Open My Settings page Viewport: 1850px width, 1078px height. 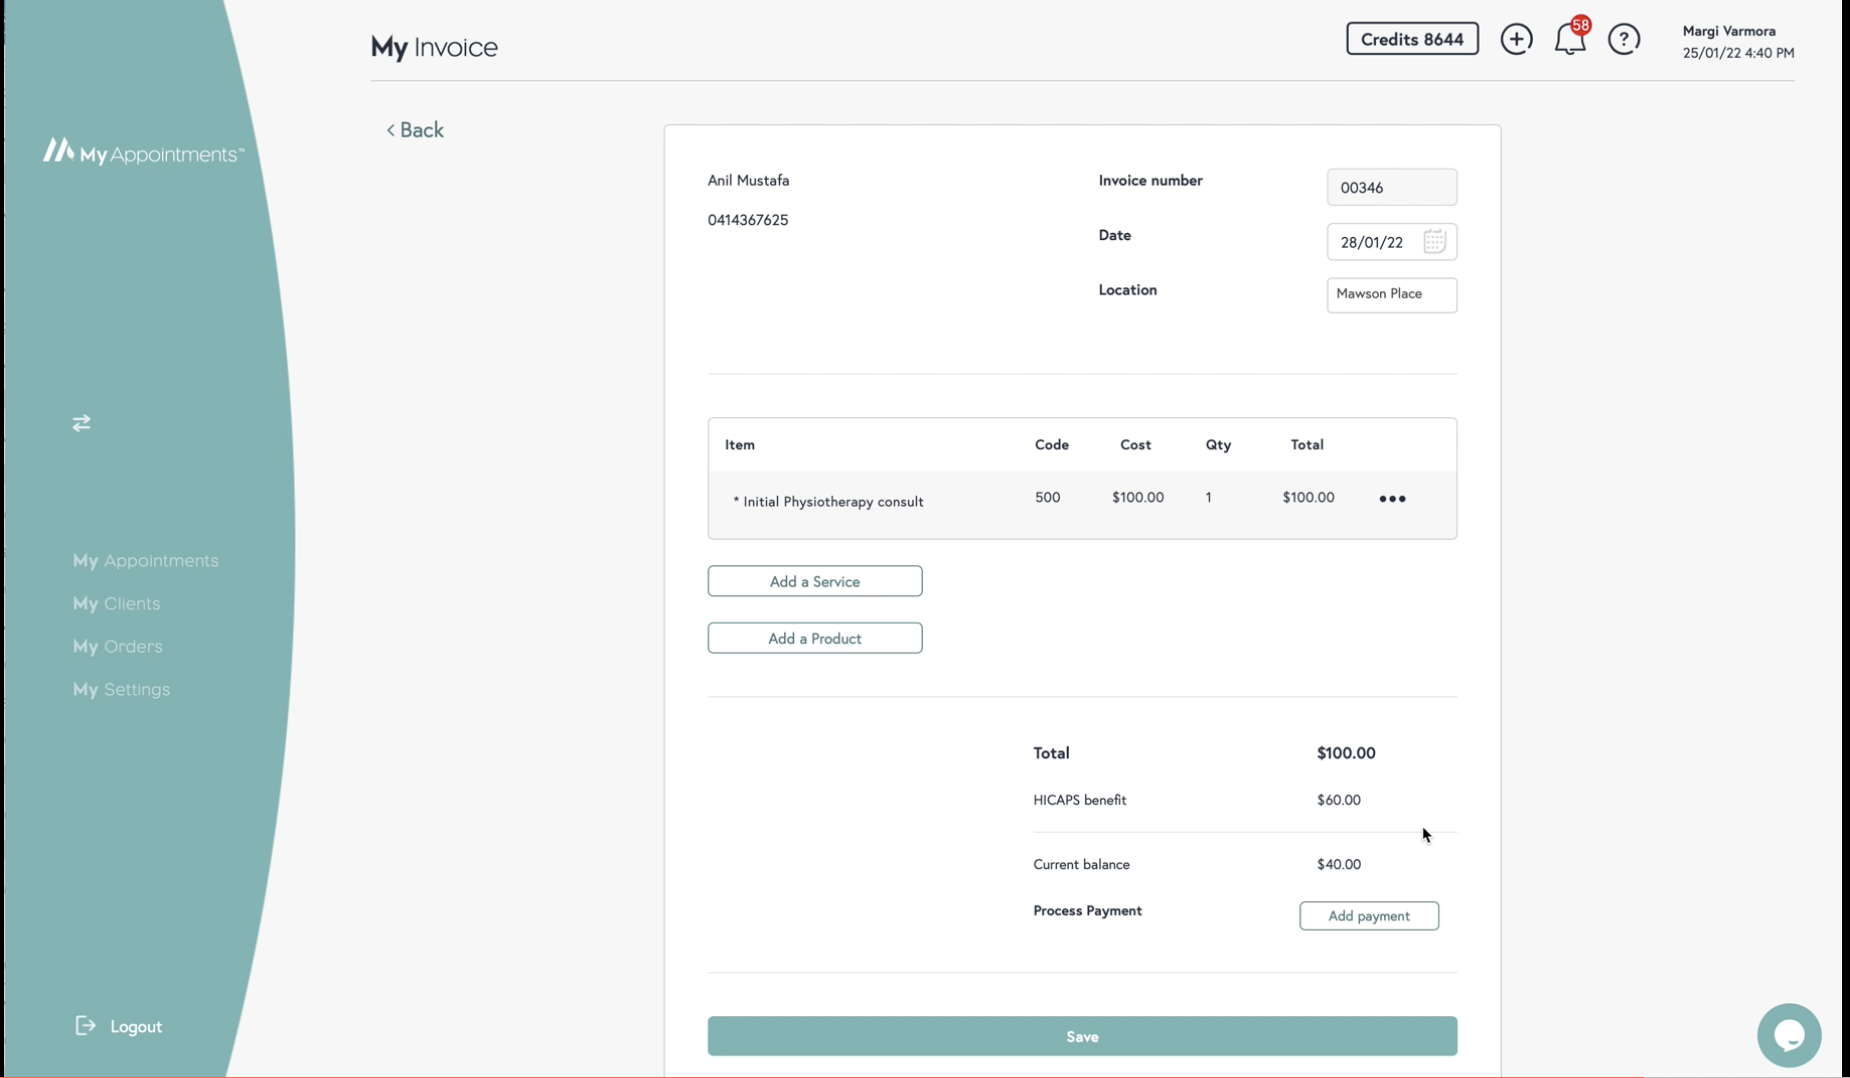121,689
